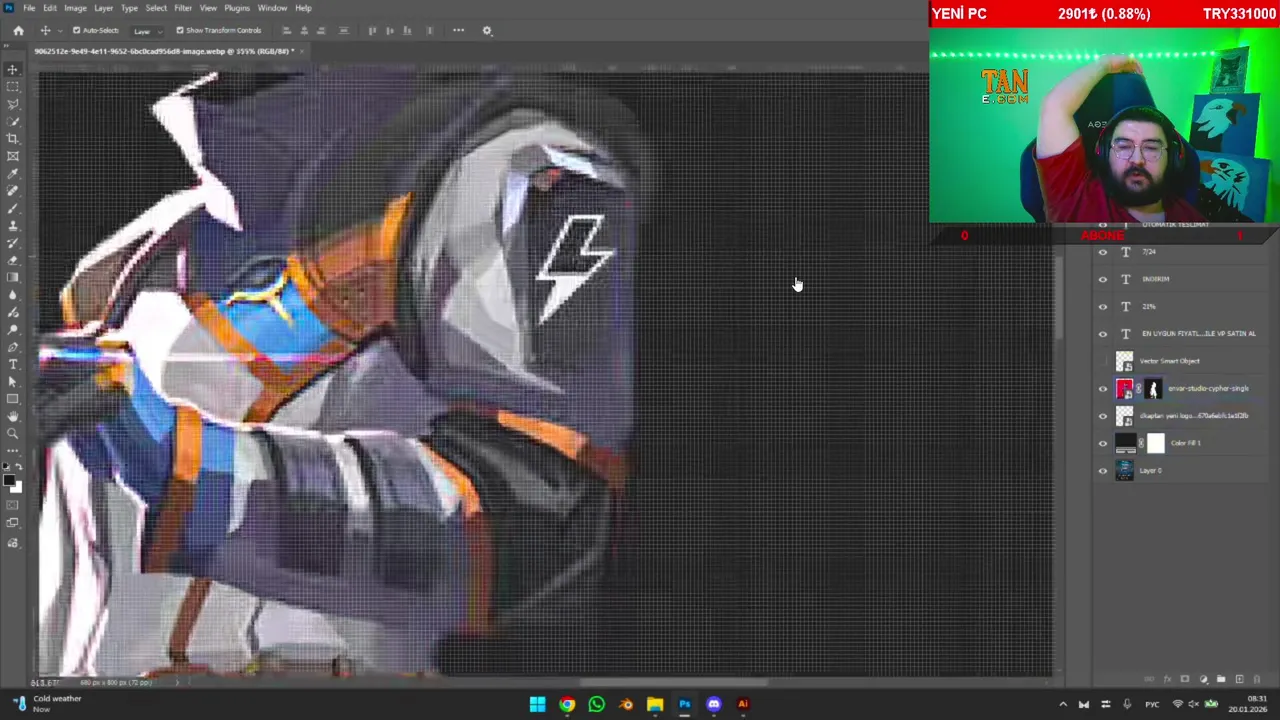Viewport: 1280px width, 720px height.
Task: Select the Rectangular Marquee tool
Action: click(x=13, y=86)
